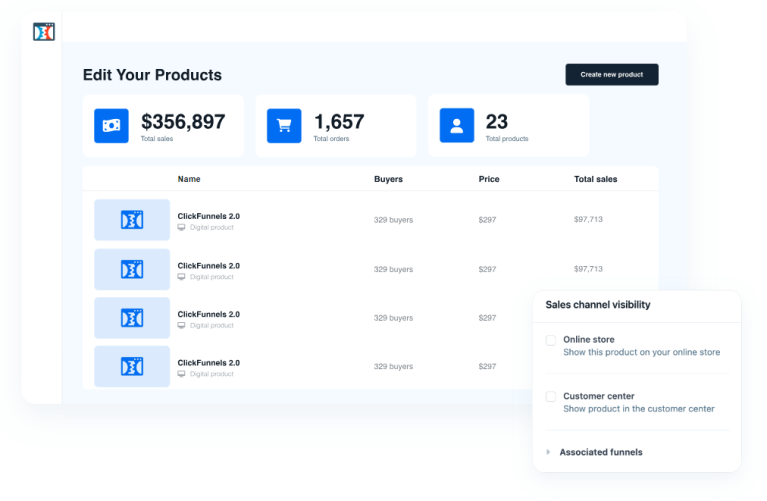Click the Buyers column header
The height and width of the screenshot is (501, 767).
click(x=388, y=179)
